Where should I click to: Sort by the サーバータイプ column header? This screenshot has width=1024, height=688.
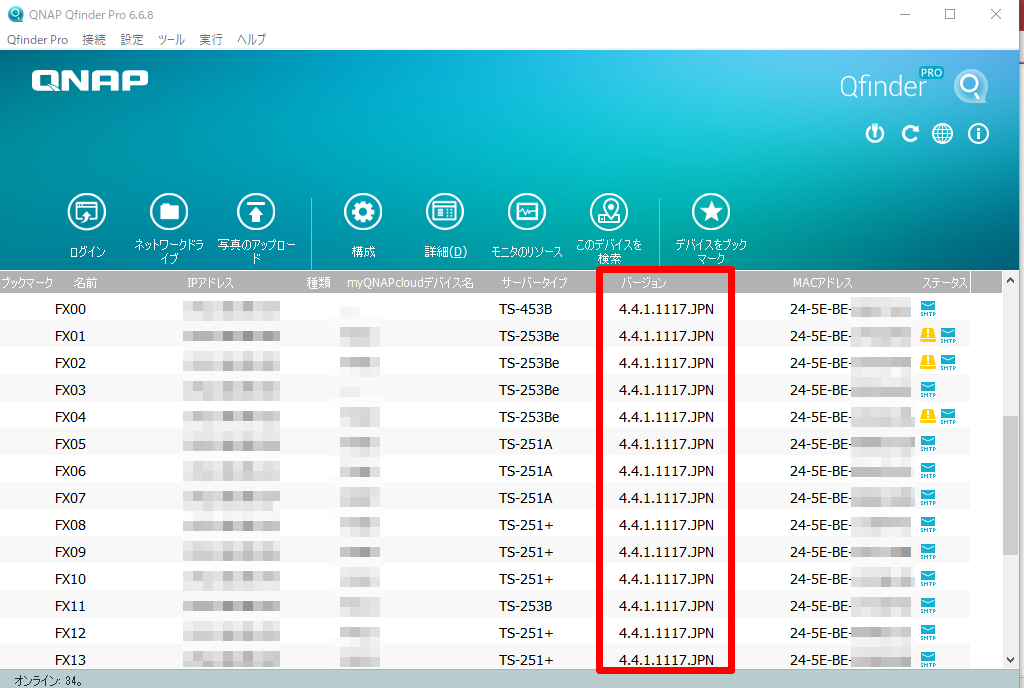tap(534, 283)
